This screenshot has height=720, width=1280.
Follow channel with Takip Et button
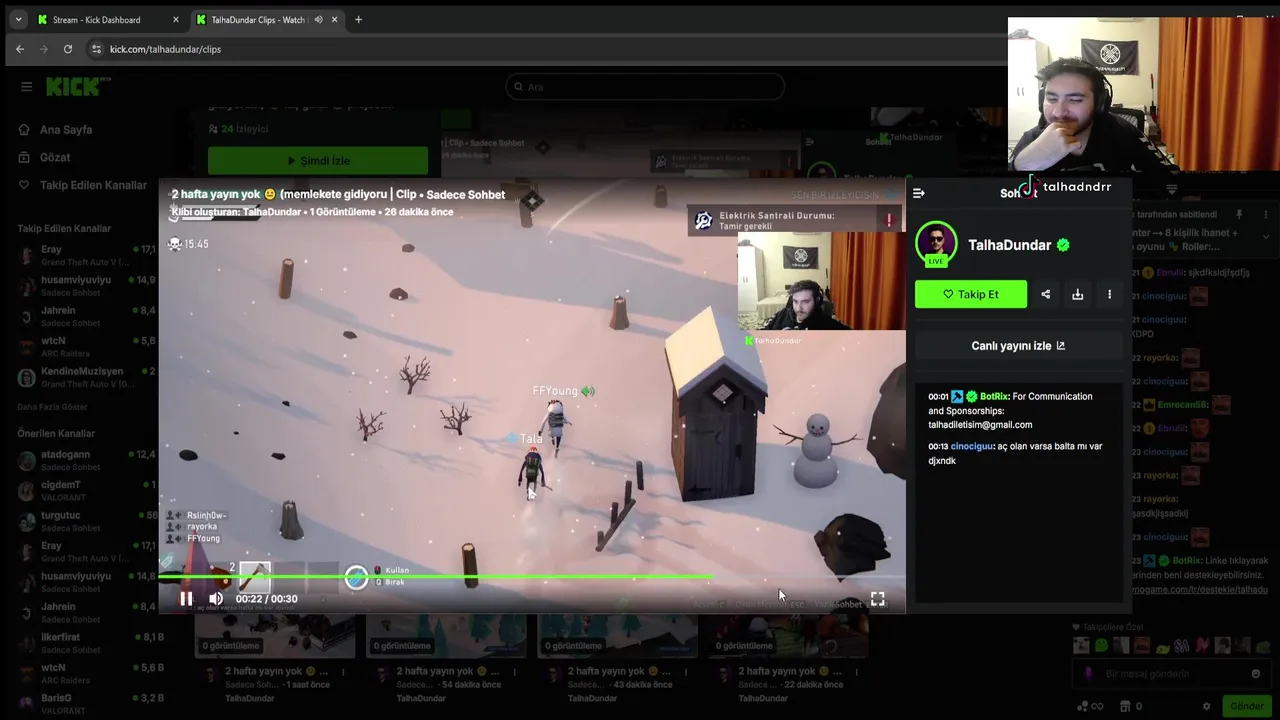(x=970, y=294)
